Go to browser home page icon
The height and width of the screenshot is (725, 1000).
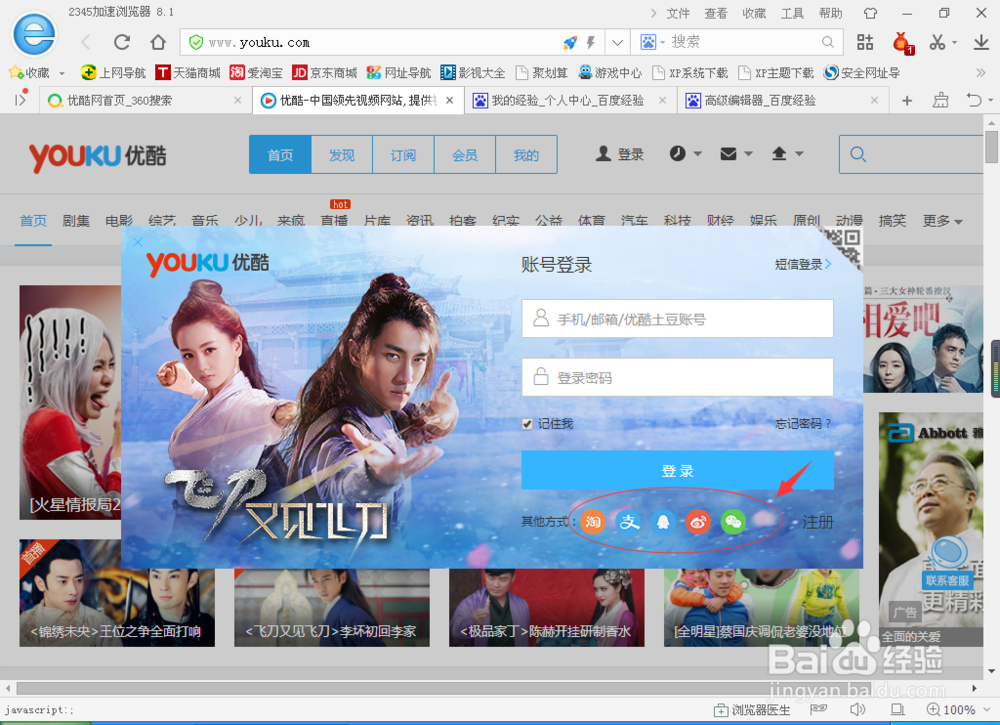coord(158,43)
